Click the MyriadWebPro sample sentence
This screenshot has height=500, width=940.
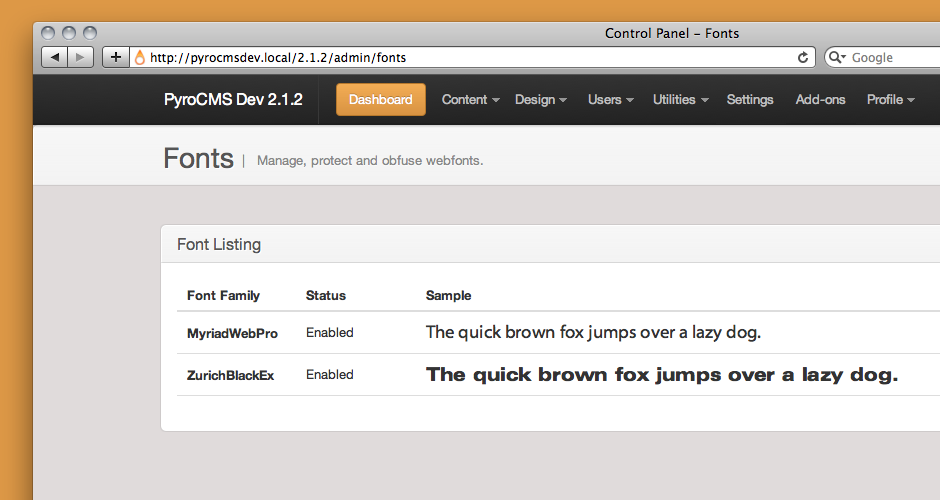pyautogui.click(x=593, y=332)
